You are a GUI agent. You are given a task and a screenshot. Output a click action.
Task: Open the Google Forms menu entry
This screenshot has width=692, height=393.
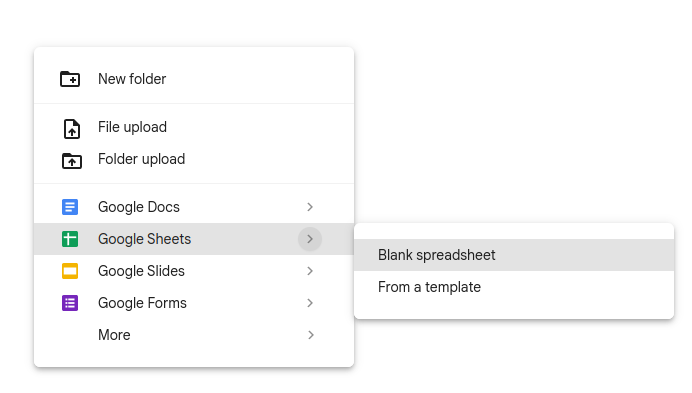tap(194, 303)
